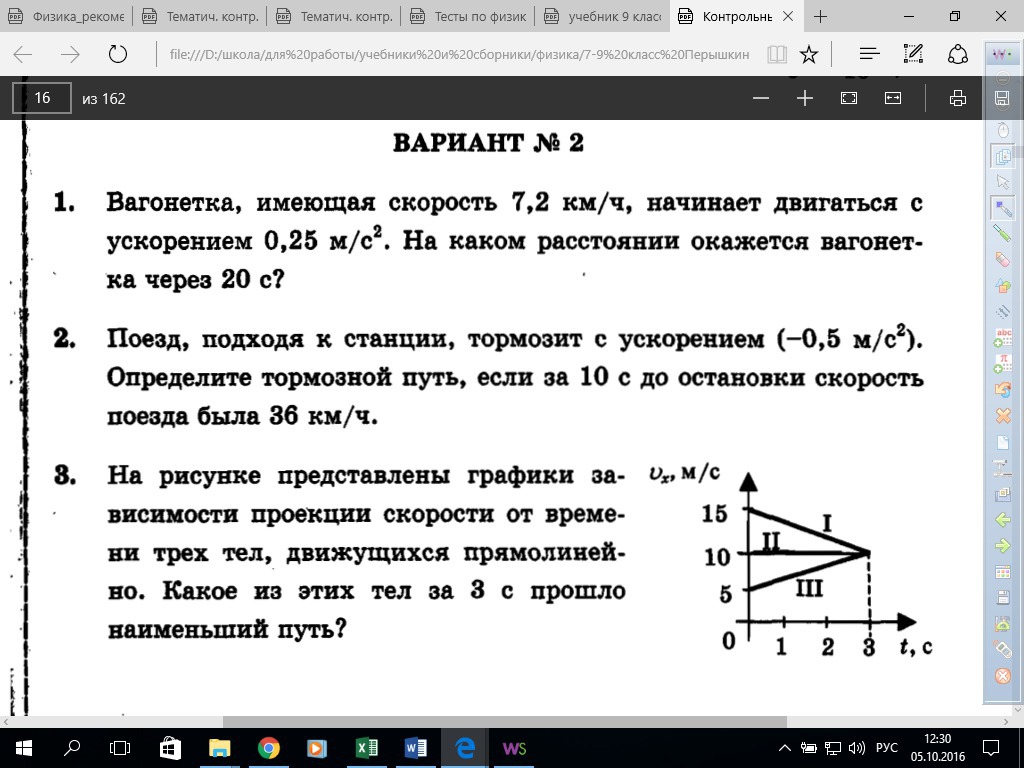This screenshot has width=1024, height=768.
Task: Go back with the browser back arrow
Action: [23, 54]
